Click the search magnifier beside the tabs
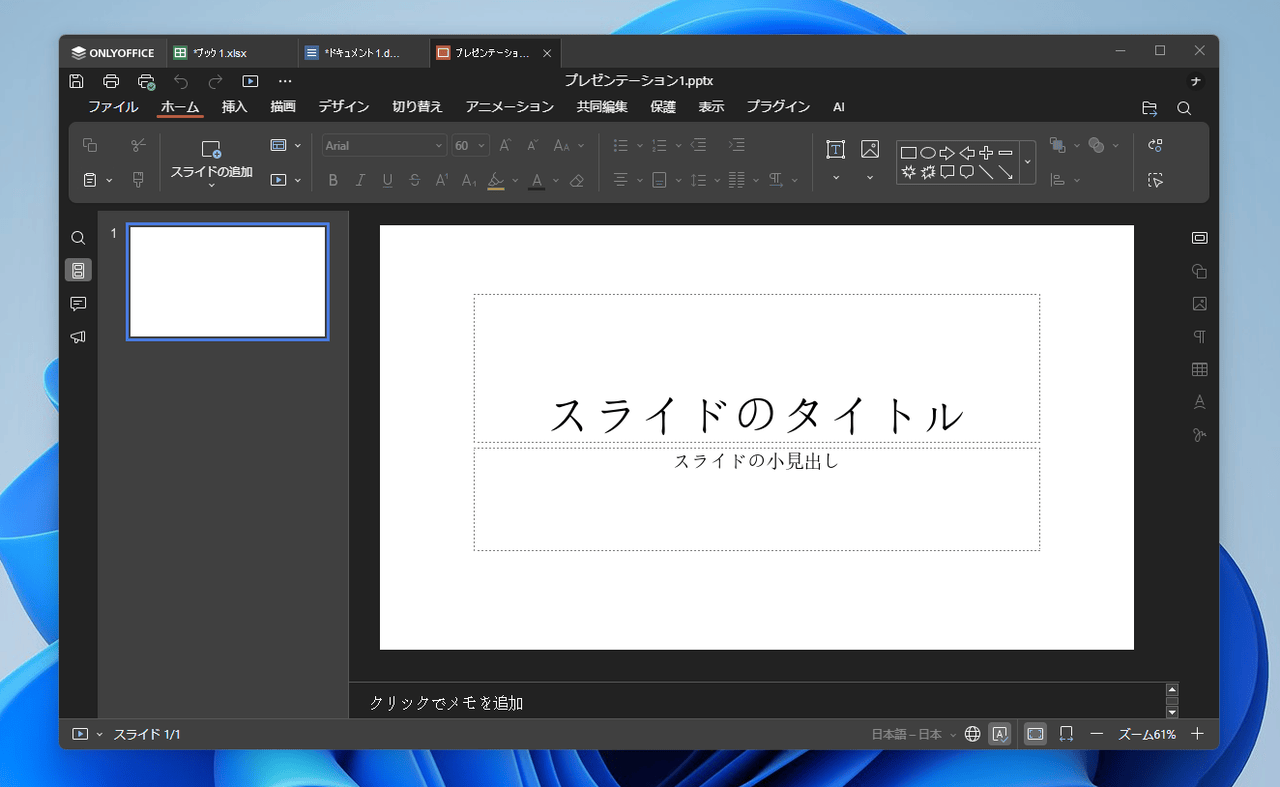The height and width of the screenshot is (787, 1280). pos(1184,108)
